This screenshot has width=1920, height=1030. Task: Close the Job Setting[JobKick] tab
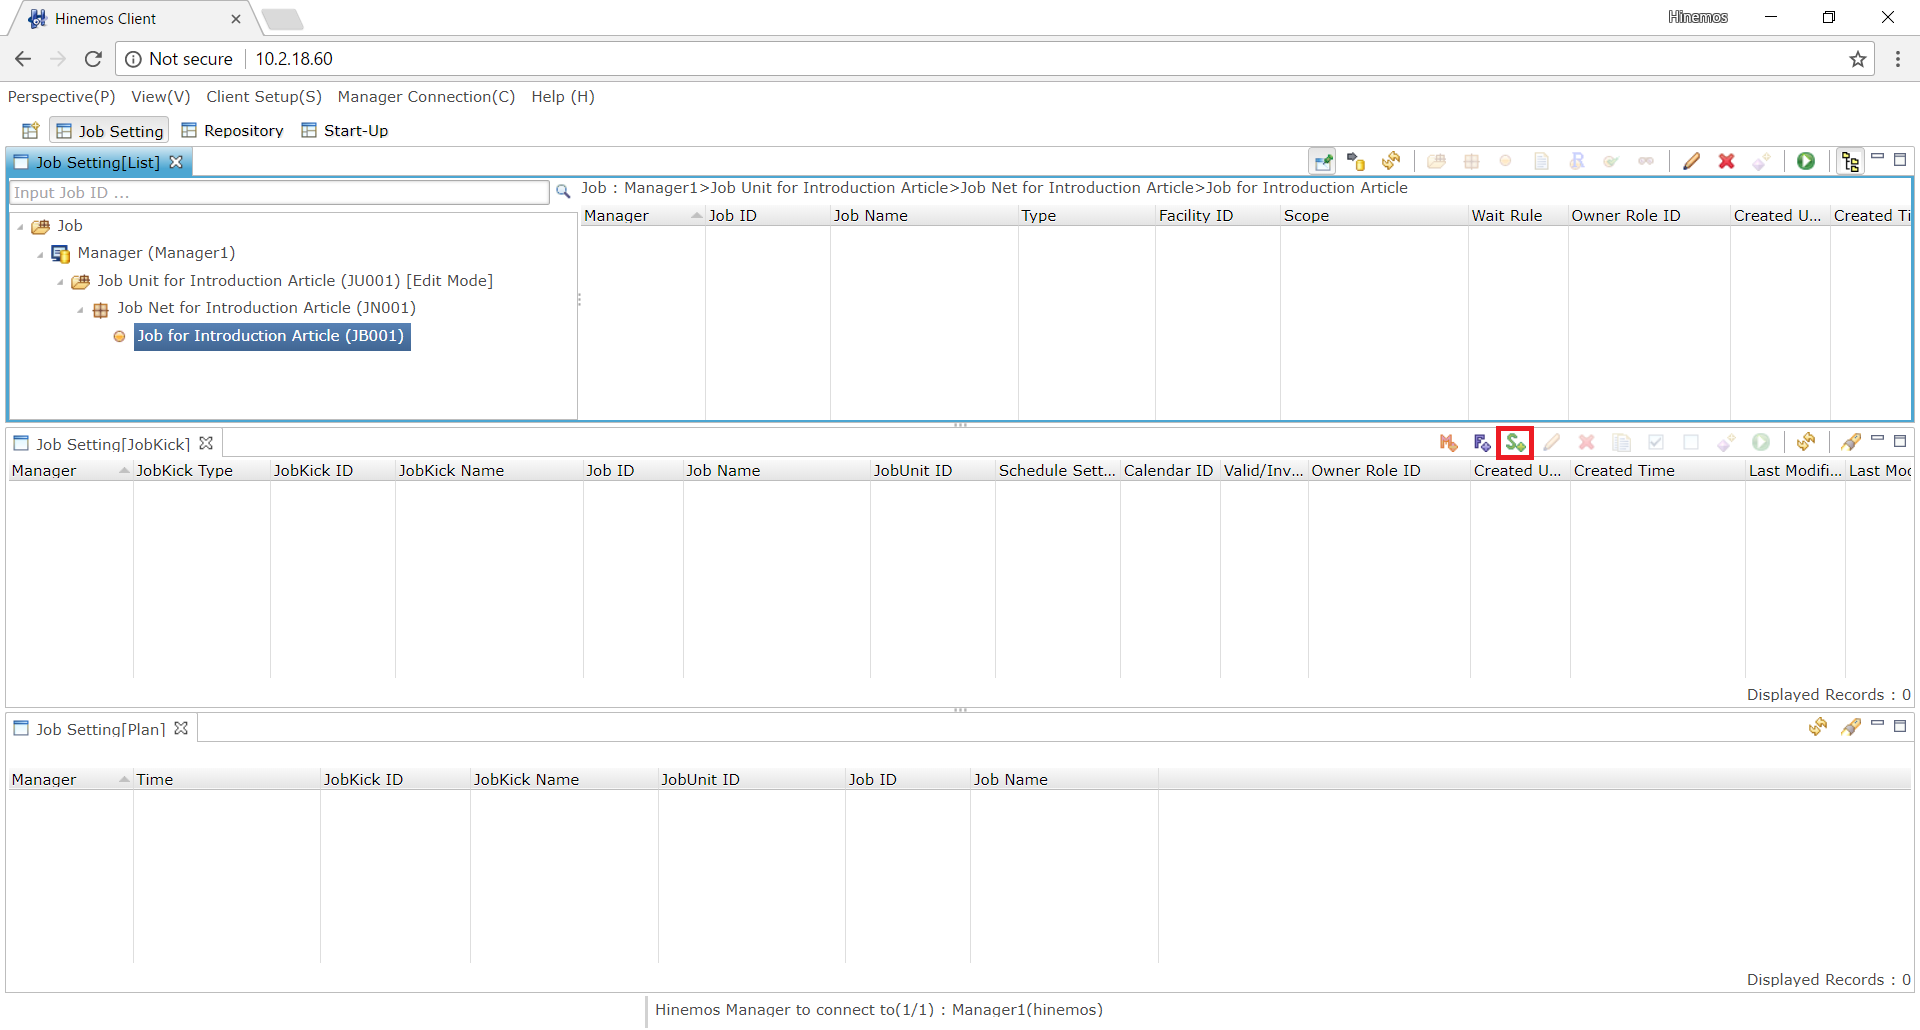point(206,443)
